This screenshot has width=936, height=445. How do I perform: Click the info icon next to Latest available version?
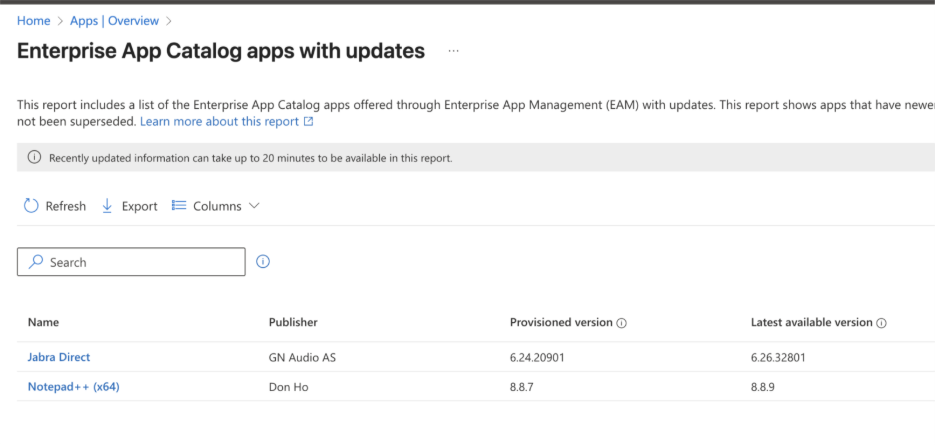point(882,323)
